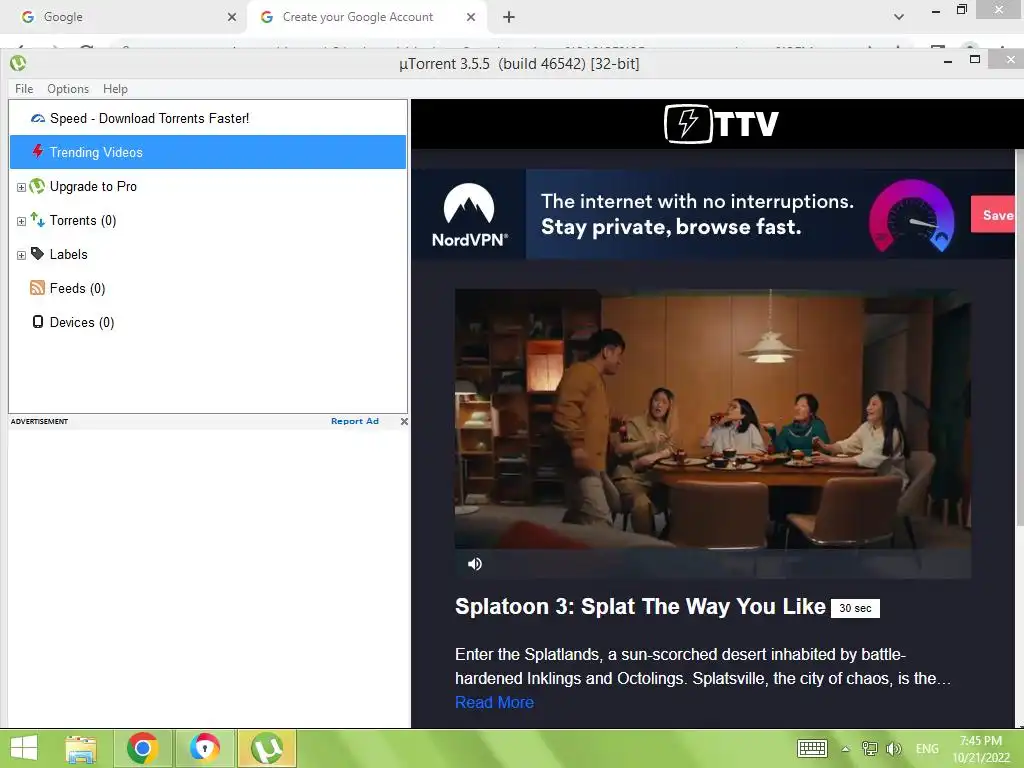
Task: Select Upgrade to Pro in sidebar
Action: tap(93, 187)
